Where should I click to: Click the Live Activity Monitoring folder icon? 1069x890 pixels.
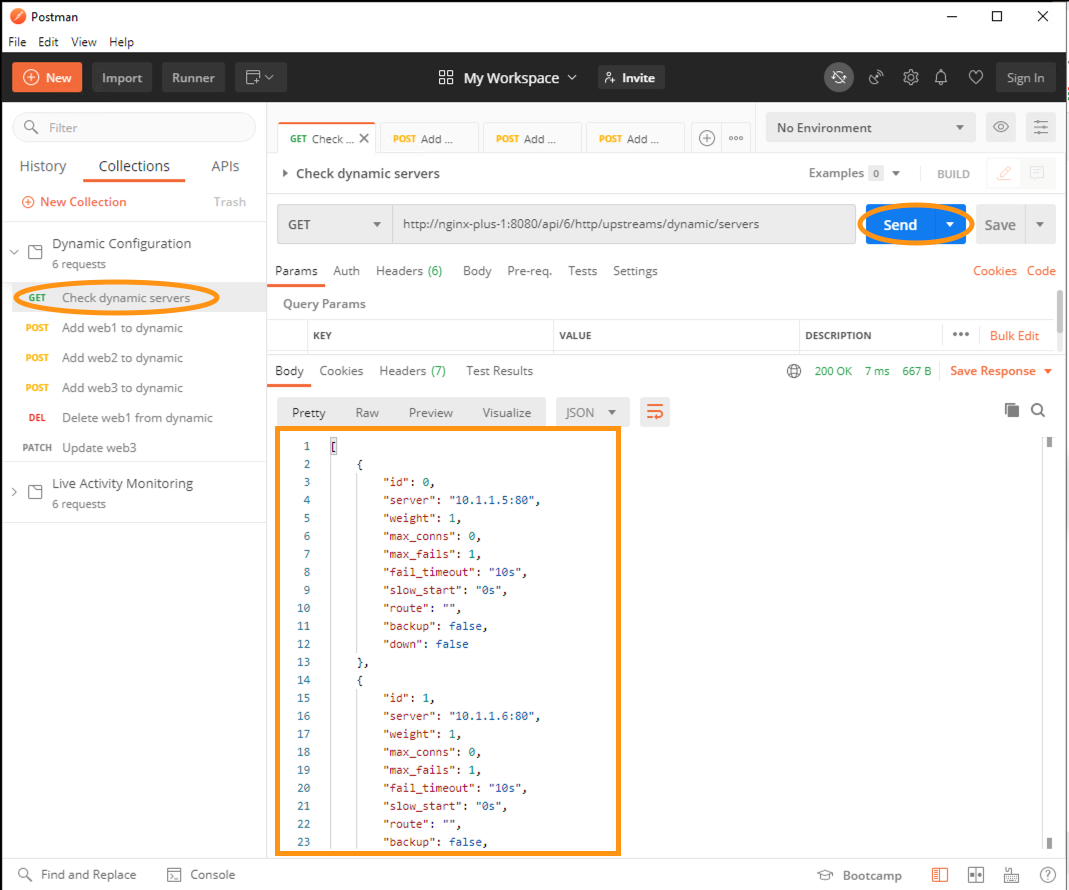pyautogui.click(x=35, y=492)
